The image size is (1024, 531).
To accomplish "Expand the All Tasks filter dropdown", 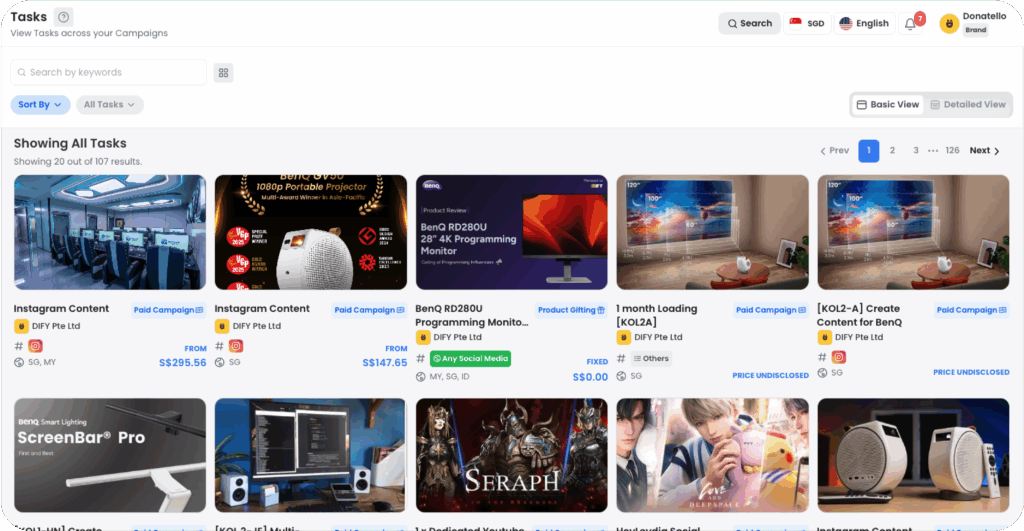I will pos(109,105).
